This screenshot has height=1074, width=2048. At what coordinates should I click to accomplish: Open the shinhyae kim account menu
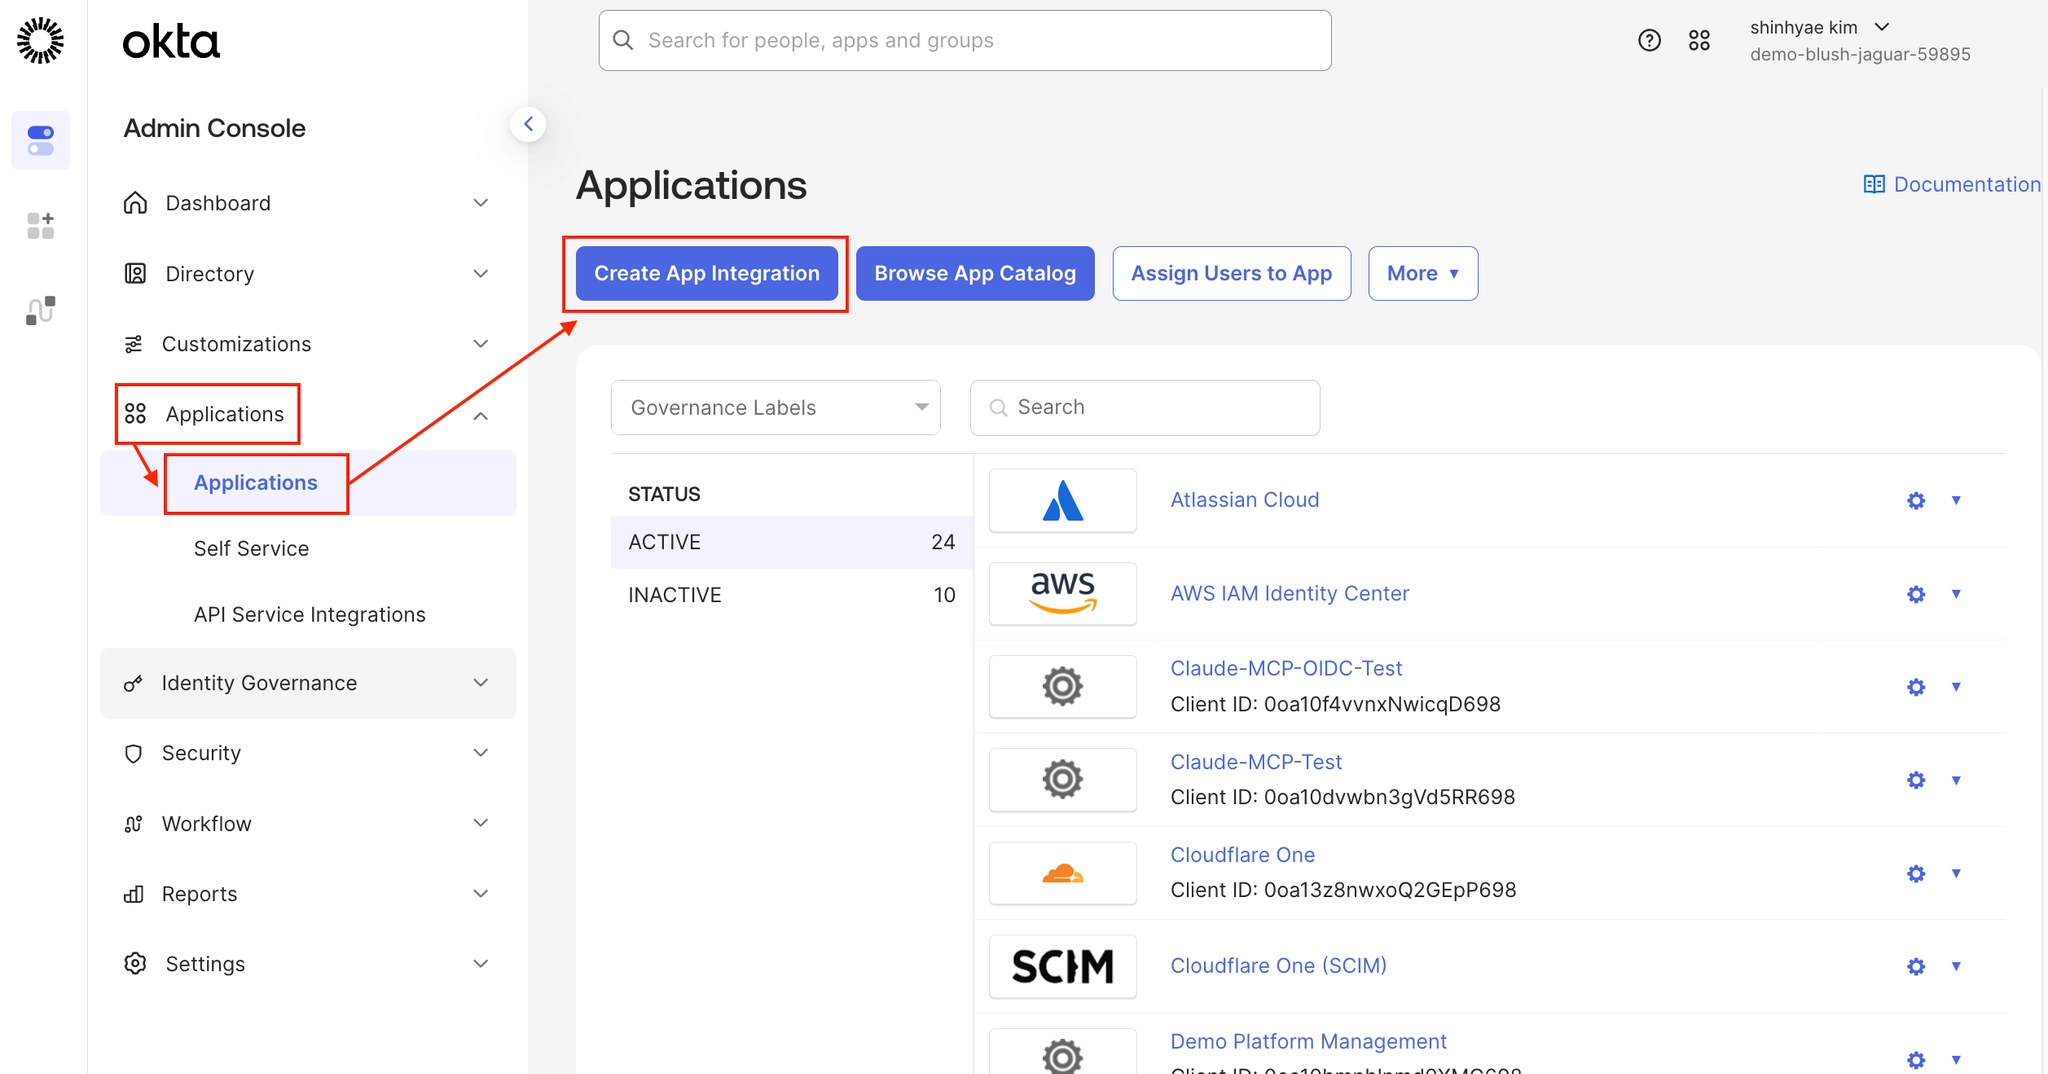pos(1860,40)
